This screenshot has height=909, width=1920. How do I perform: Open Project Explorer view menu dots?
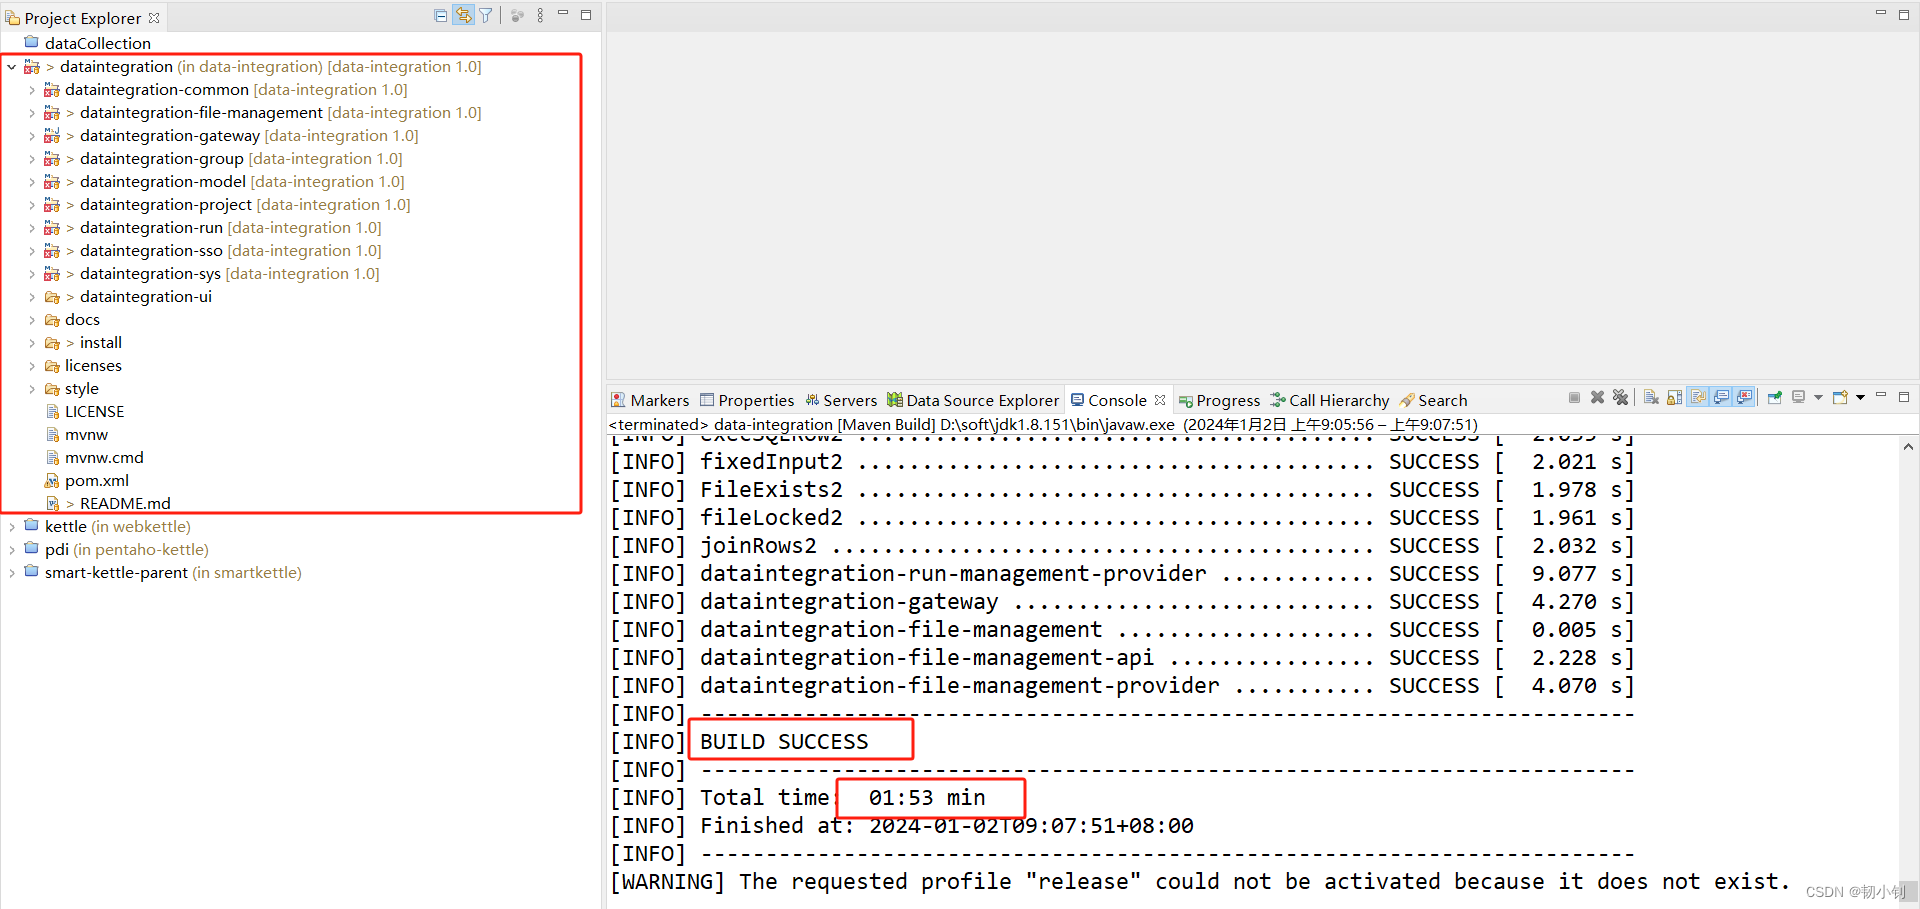click(540, 15)
